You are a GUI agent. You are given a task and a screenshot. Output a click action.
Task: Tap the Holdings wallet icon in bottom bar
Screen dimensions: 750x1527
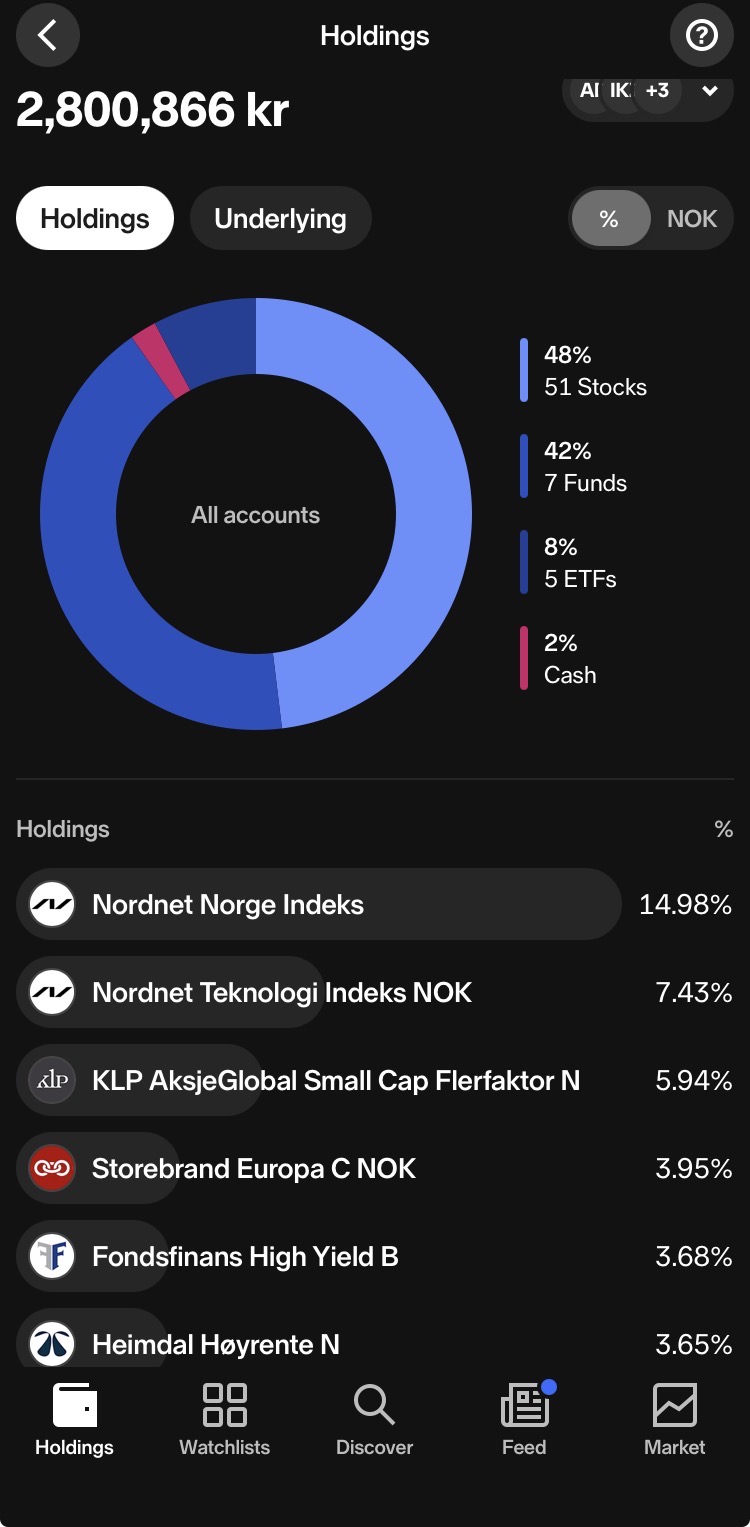click(75, 1405)
